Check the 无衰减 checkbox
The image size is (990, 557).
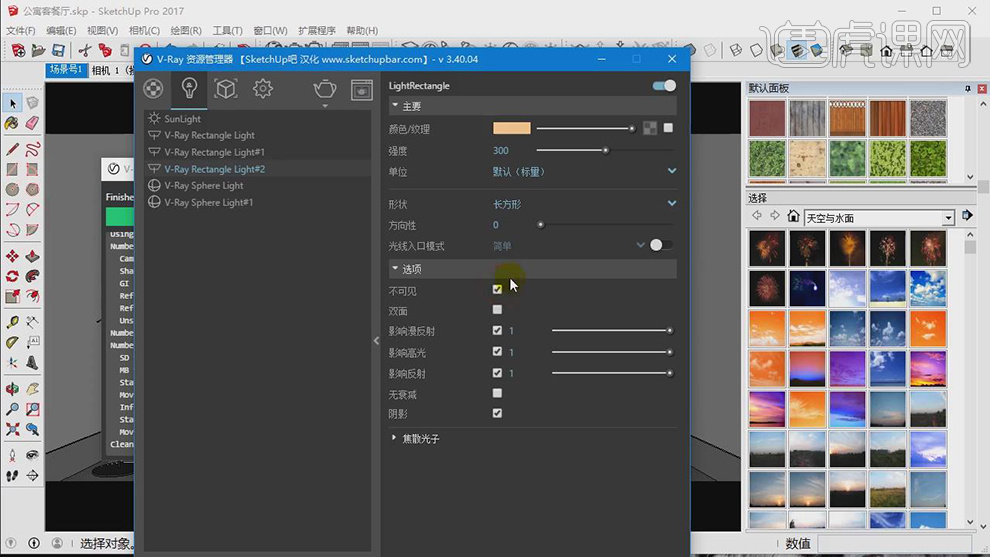pyautogui.click(x=498, y=393)
